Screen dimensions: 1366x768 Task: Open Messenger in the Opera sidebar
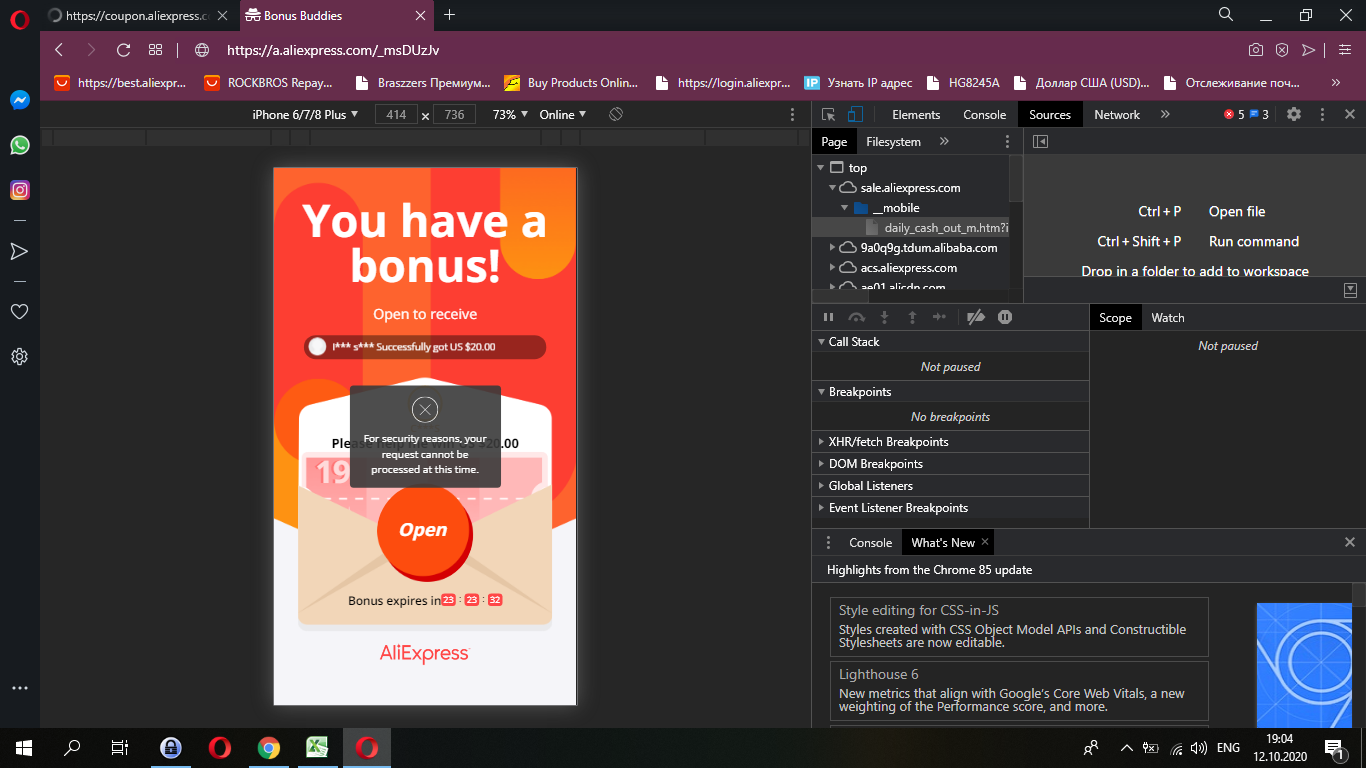point(20,100)
